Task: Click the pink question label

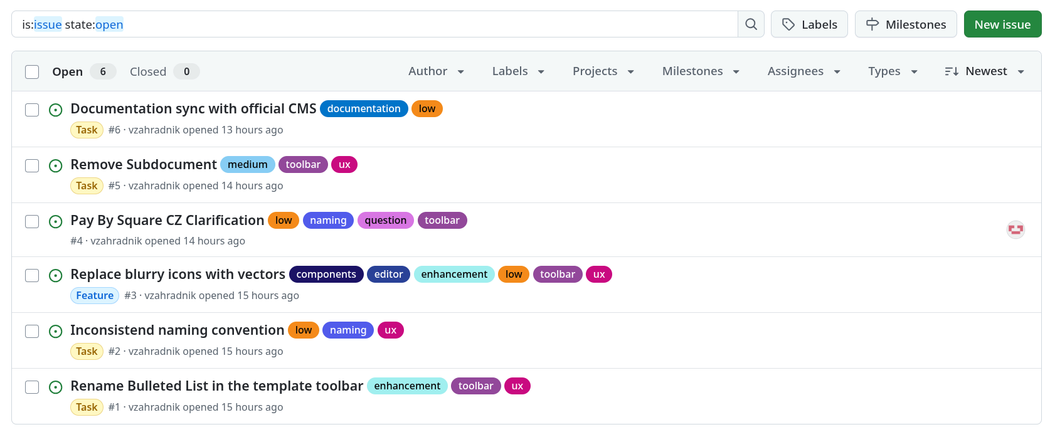Action: (x=386, y=220)
